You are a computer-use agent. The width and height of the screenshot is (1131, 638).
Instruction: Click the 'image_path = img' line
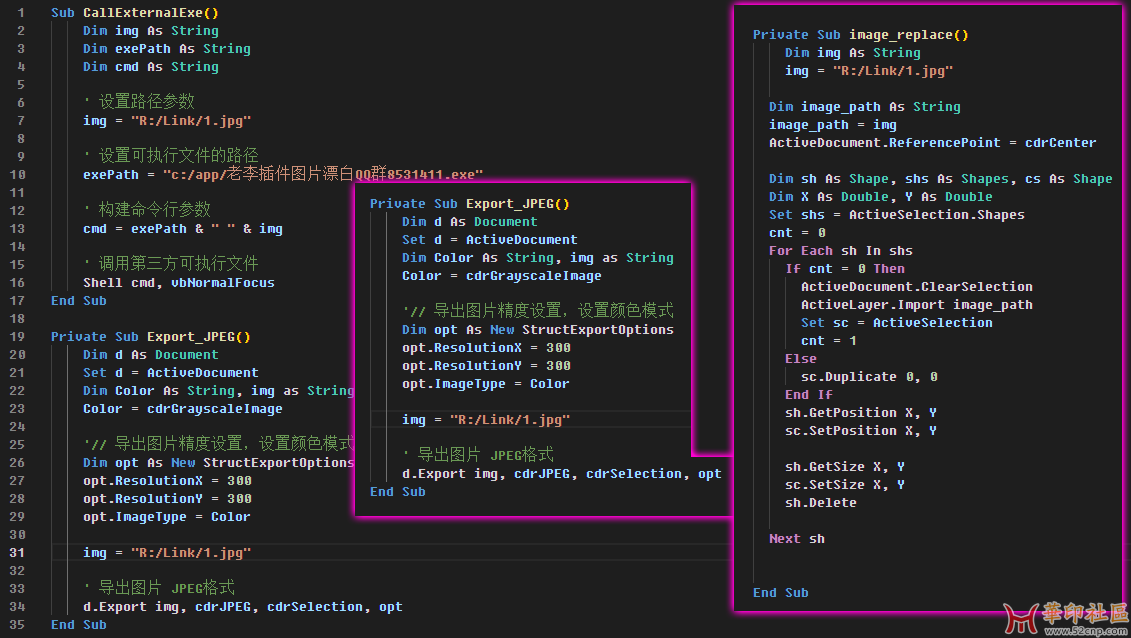(833, 125)
